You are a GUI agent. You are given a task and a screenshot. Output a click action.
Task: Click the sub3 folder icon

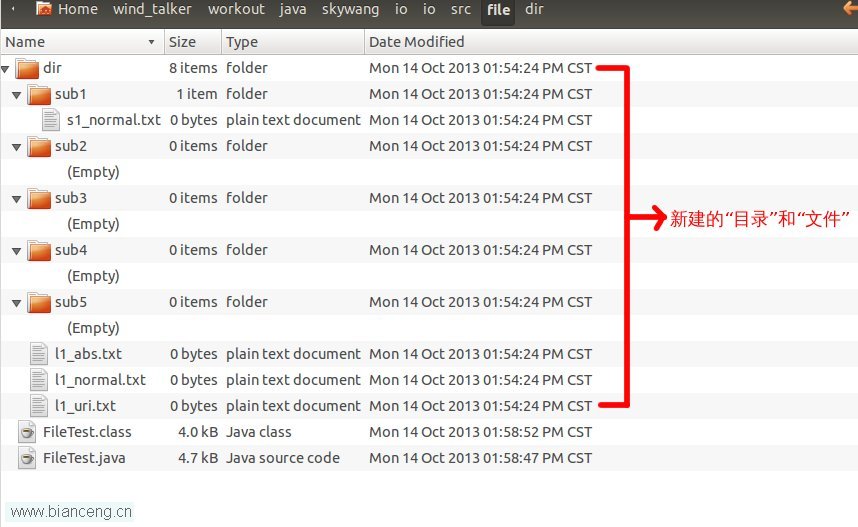click(39, 198)
